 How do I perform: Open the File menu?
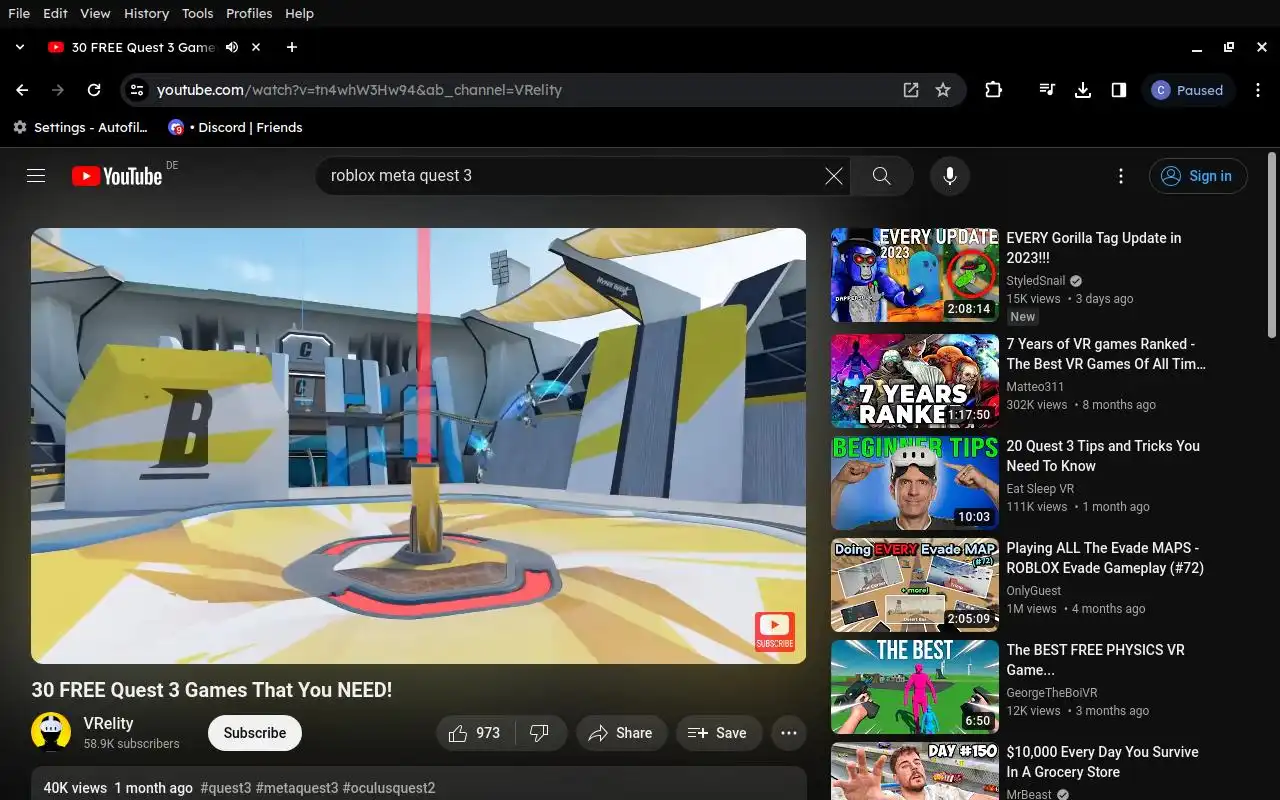[x=19, y=13]
